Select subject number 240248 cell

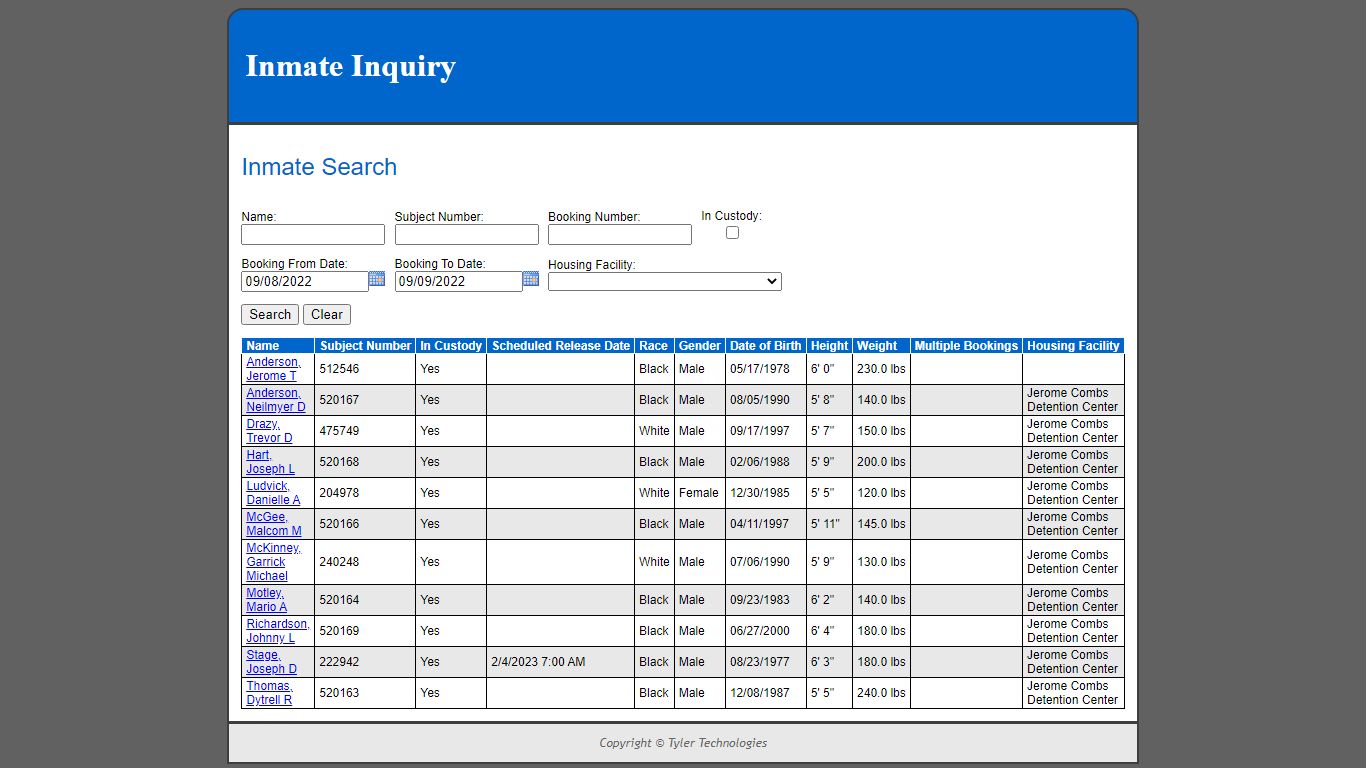click(365, 562)
